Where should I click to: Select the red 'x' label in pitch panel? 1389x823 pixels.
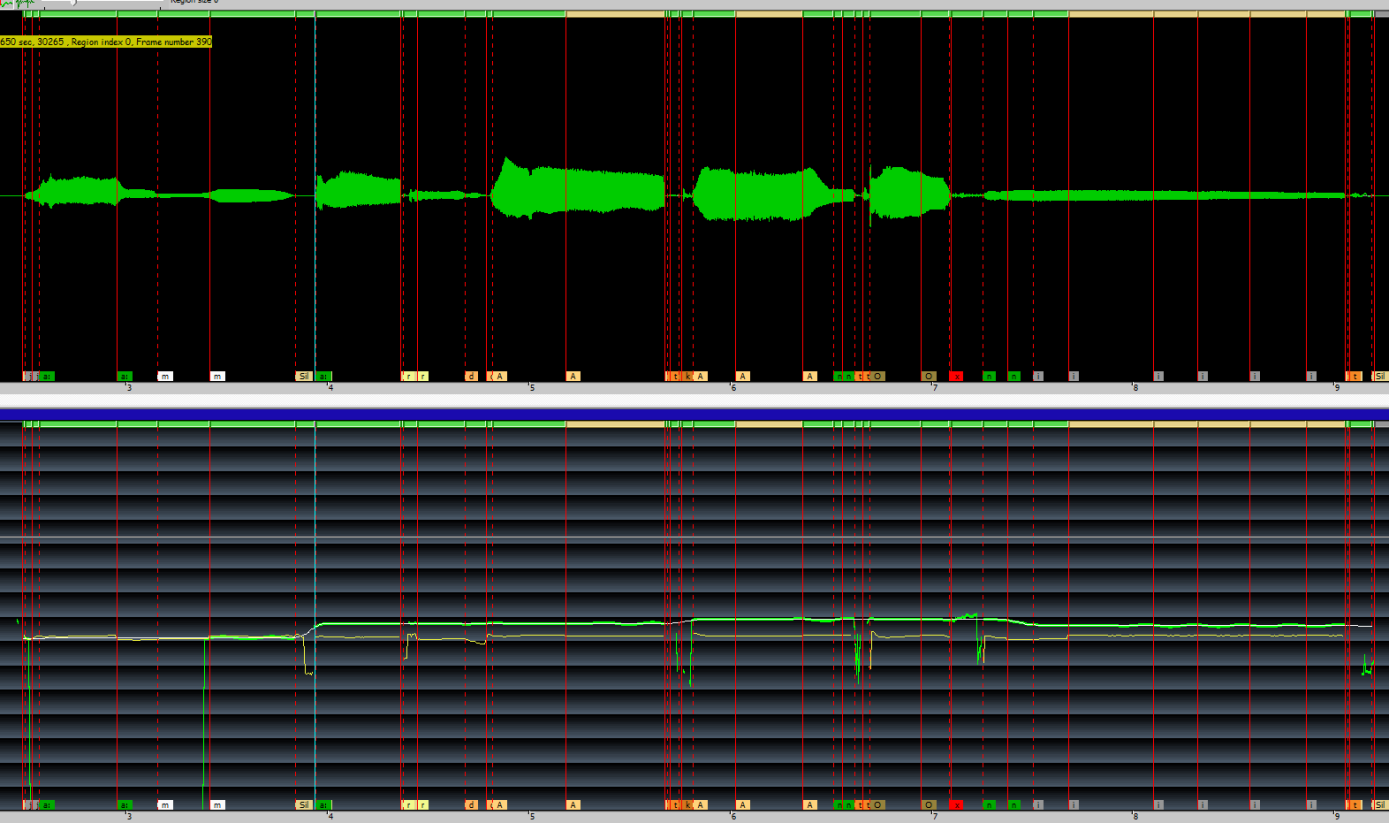click(956, 805)
